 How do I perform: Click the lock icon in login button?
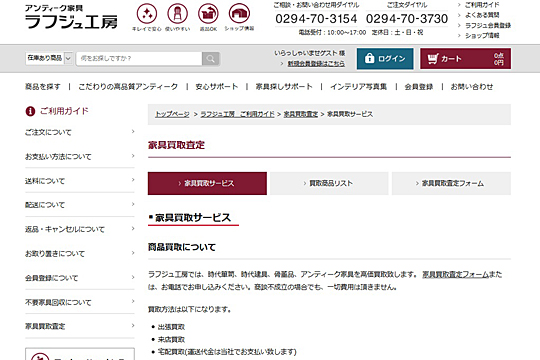point(369,58)
